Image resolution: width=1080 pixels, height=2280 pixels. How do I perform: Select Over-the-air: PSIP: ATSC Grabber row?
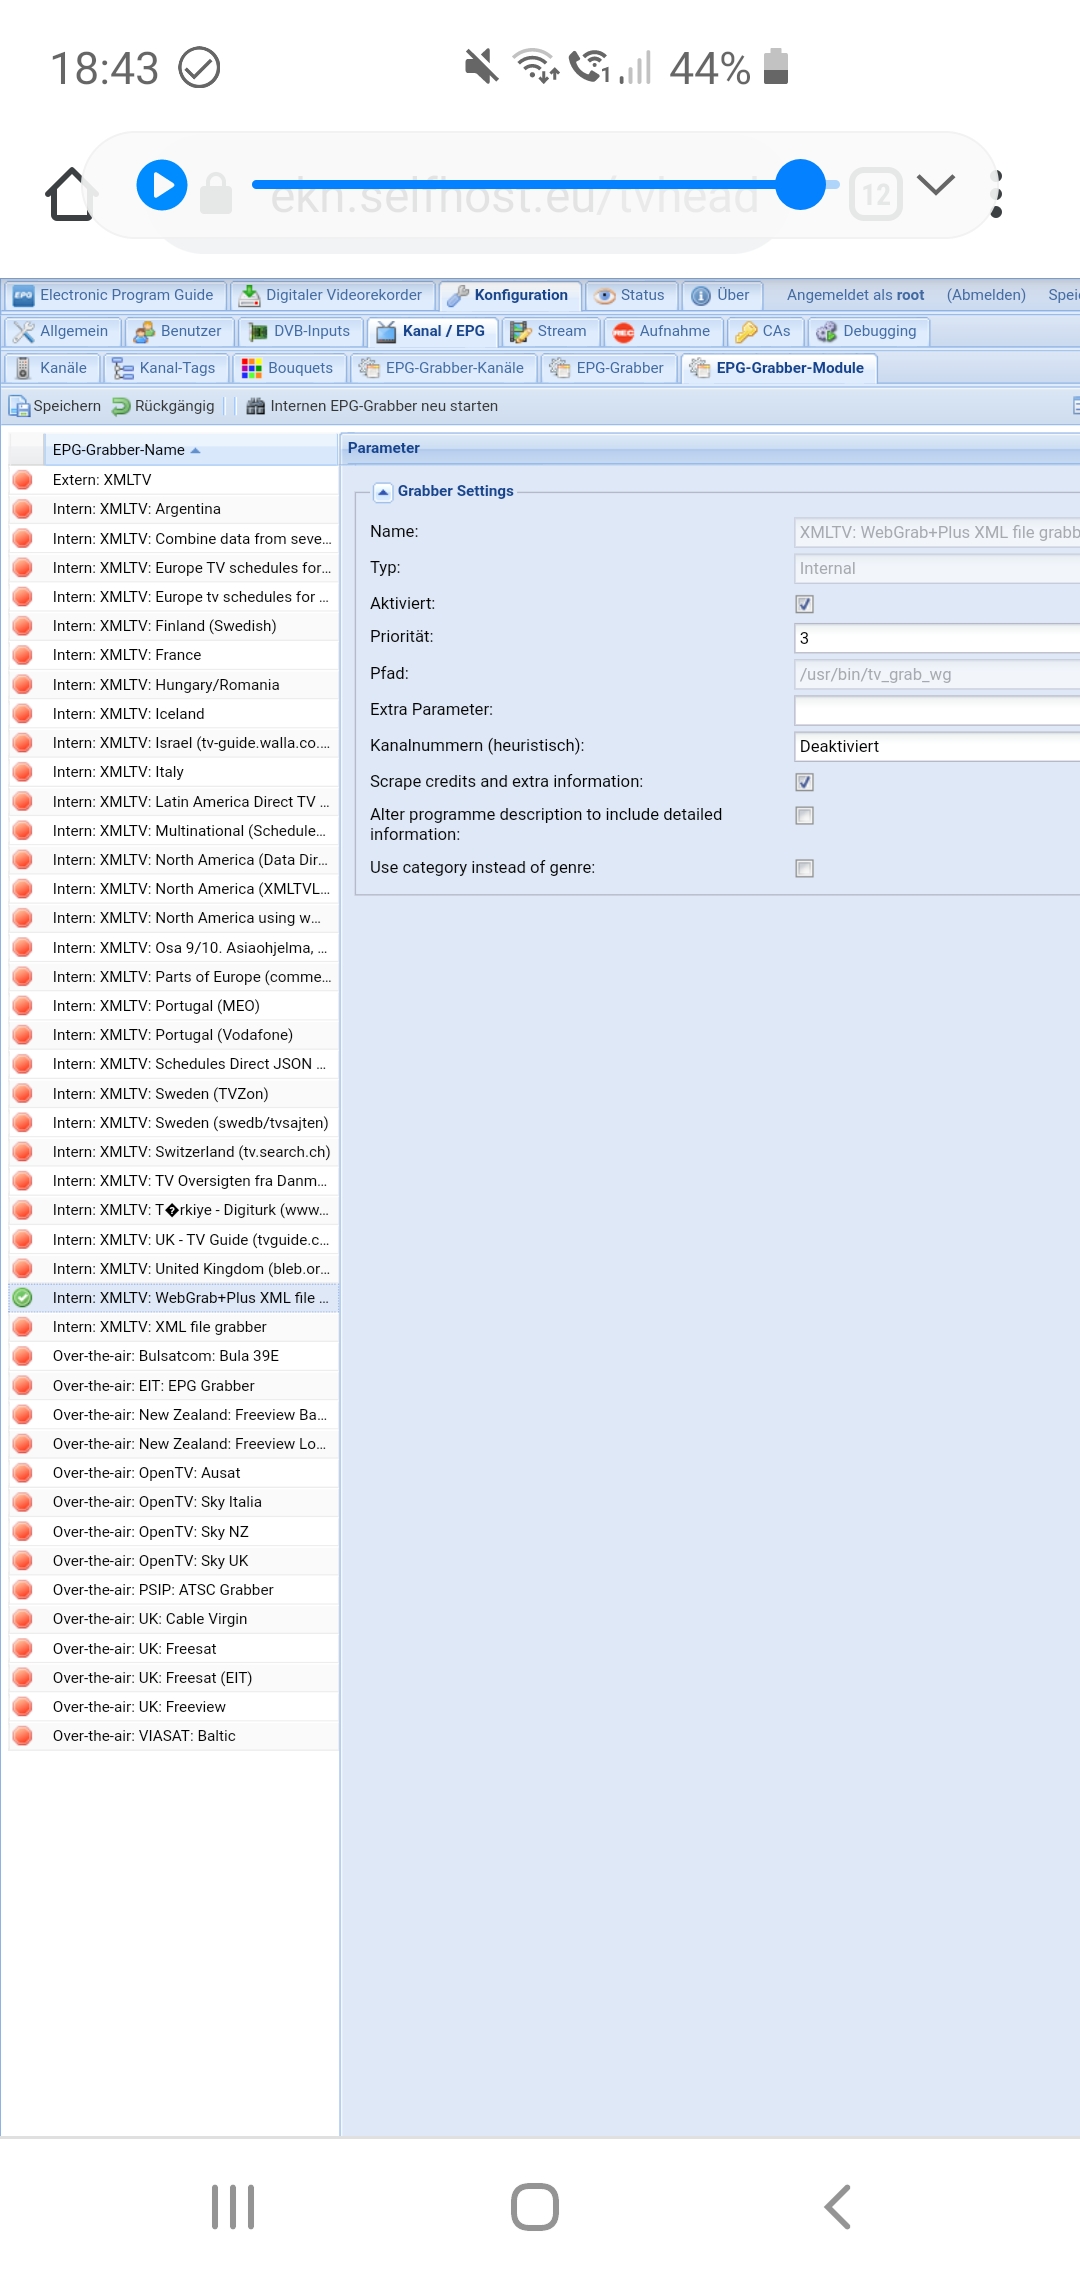click(173, 1590)
